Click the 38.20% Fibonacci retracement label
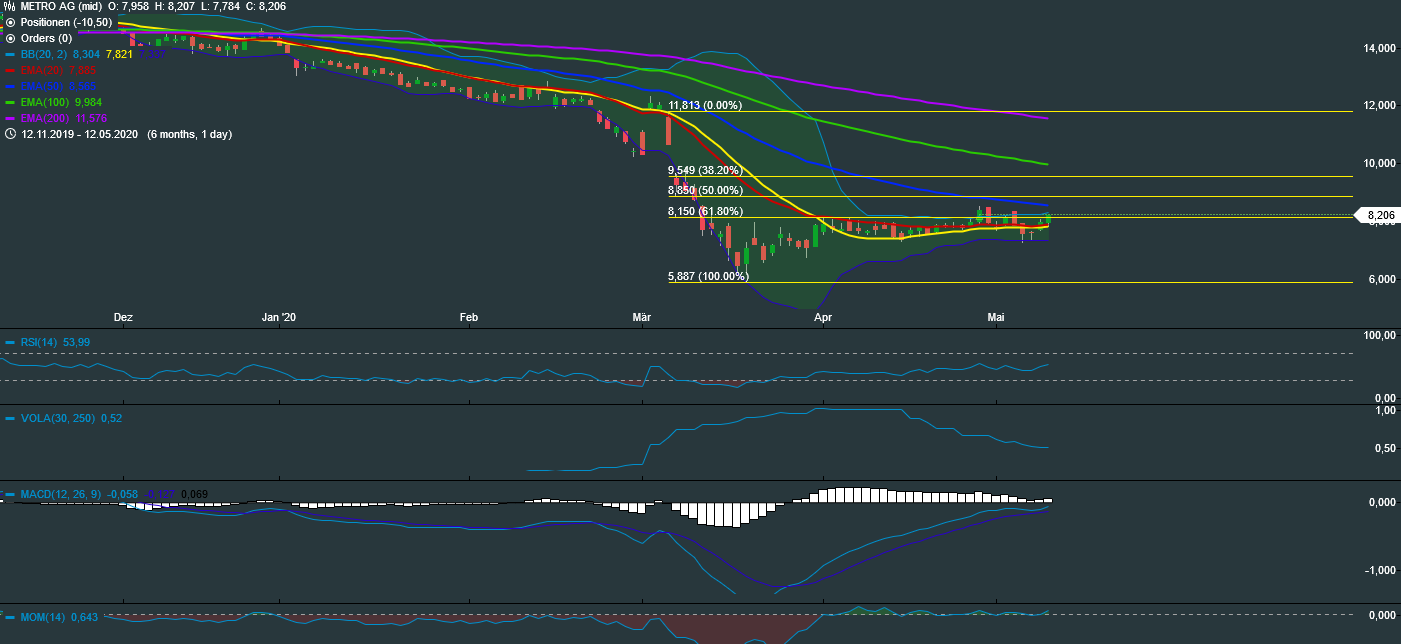The width and height of the screenshot is (1401, 644). click(x=706, y=170)
